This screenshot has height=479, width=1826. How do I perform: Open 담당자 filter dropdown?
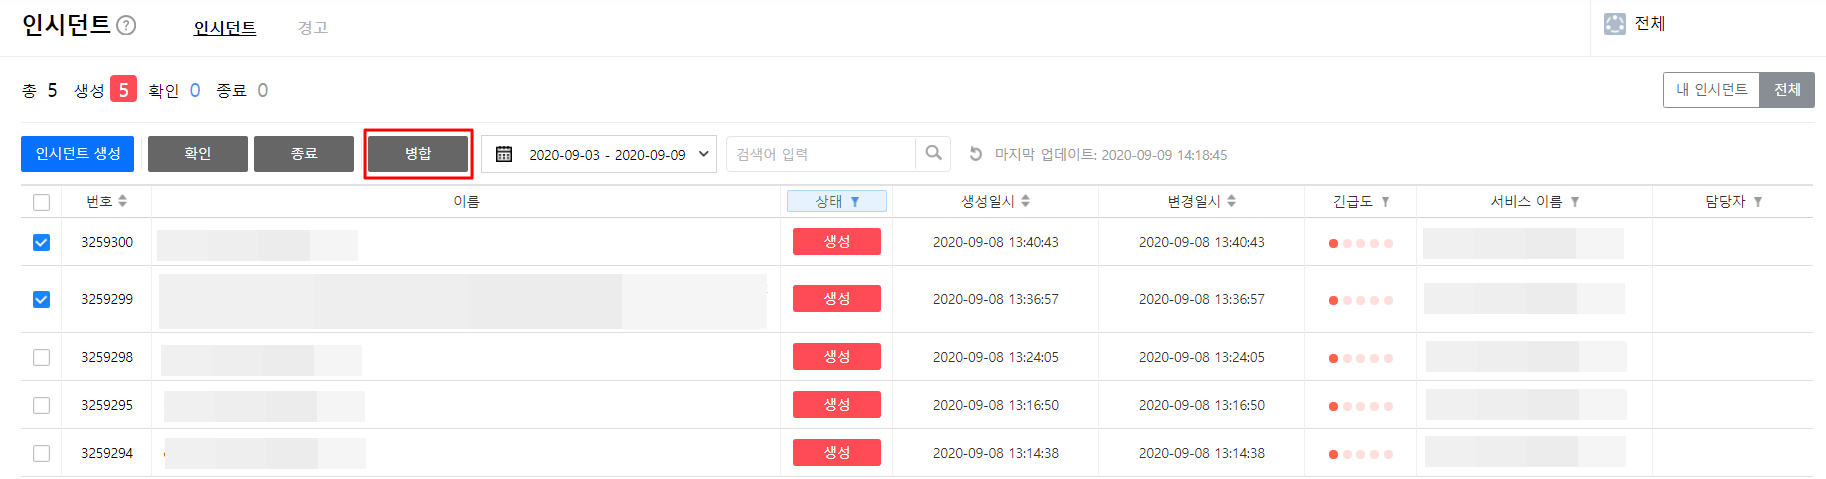click(1758, 202)
